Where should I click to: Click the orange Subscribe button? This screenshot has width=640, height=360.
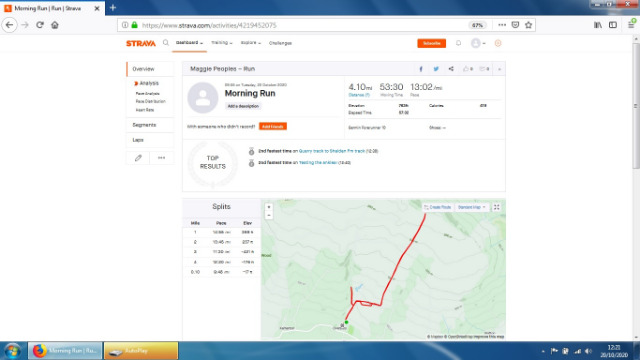pos(431,43)
